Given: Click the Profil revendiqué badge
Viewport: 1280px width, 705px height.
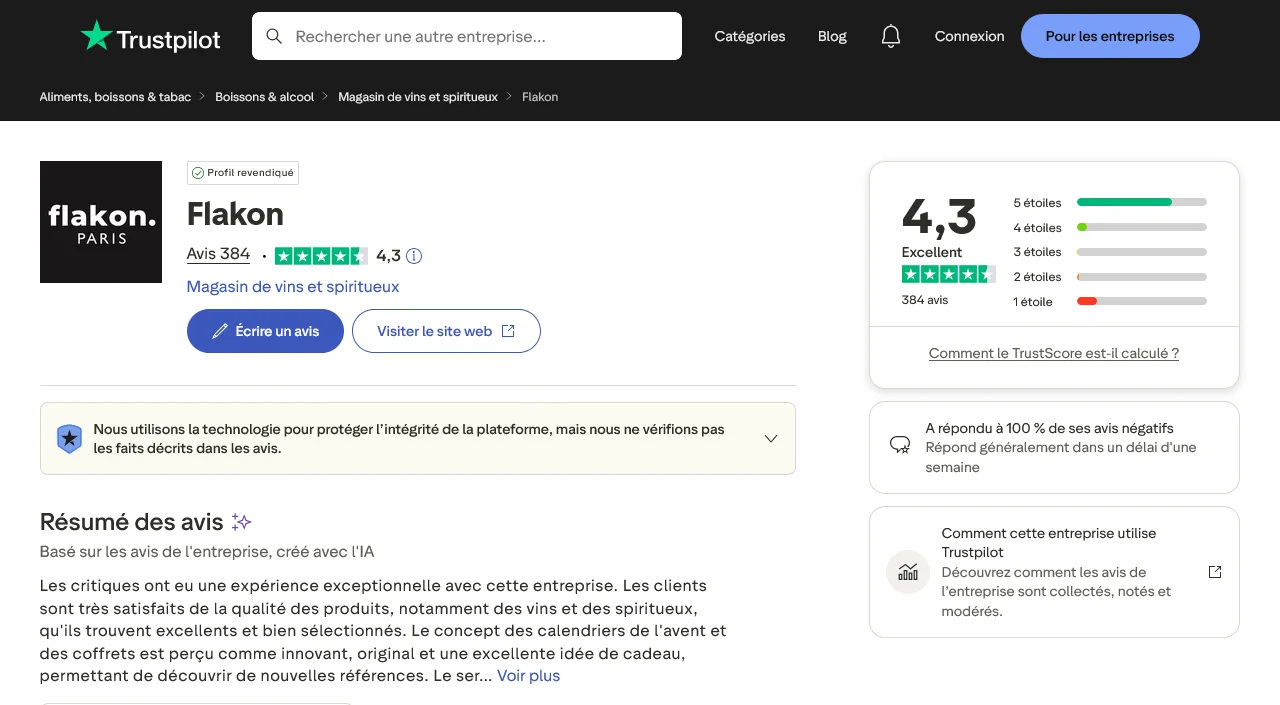Looking at the screenshot, I should [x=242, y=172].
